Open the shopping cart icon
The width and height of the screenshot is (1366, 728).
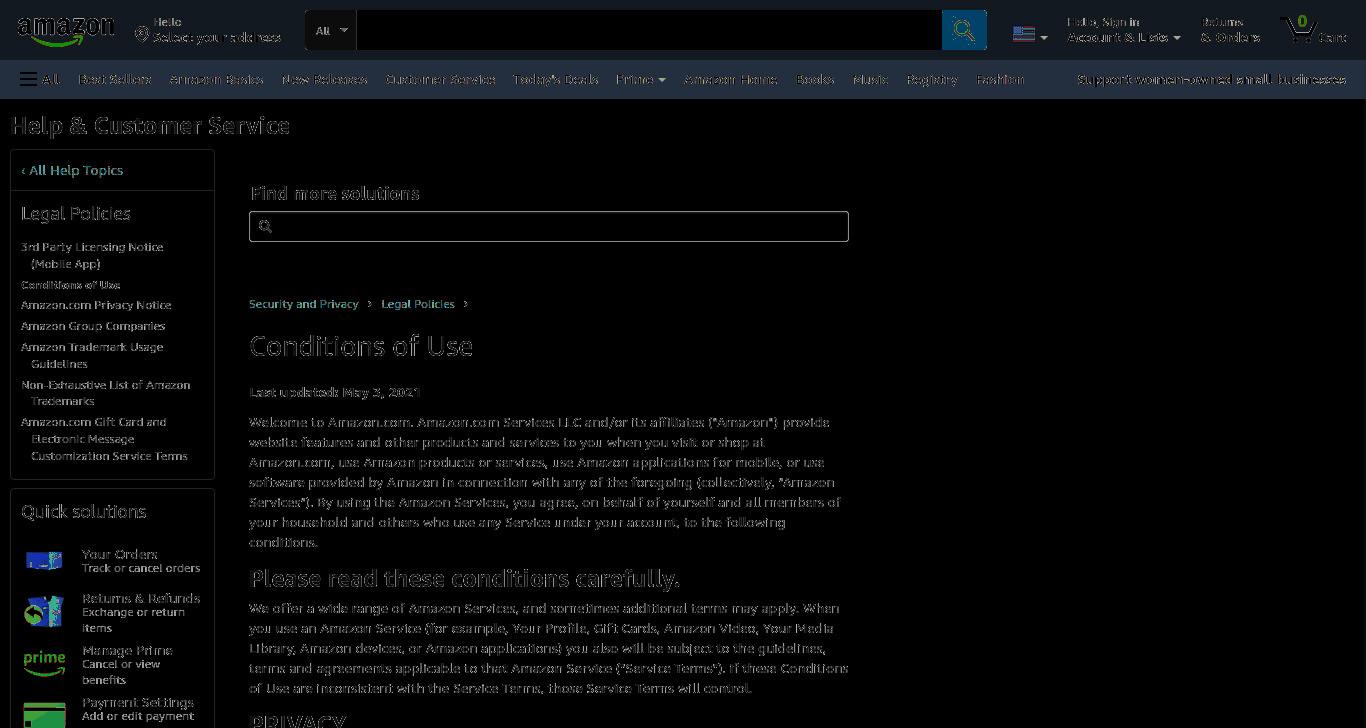point(1299,29)
